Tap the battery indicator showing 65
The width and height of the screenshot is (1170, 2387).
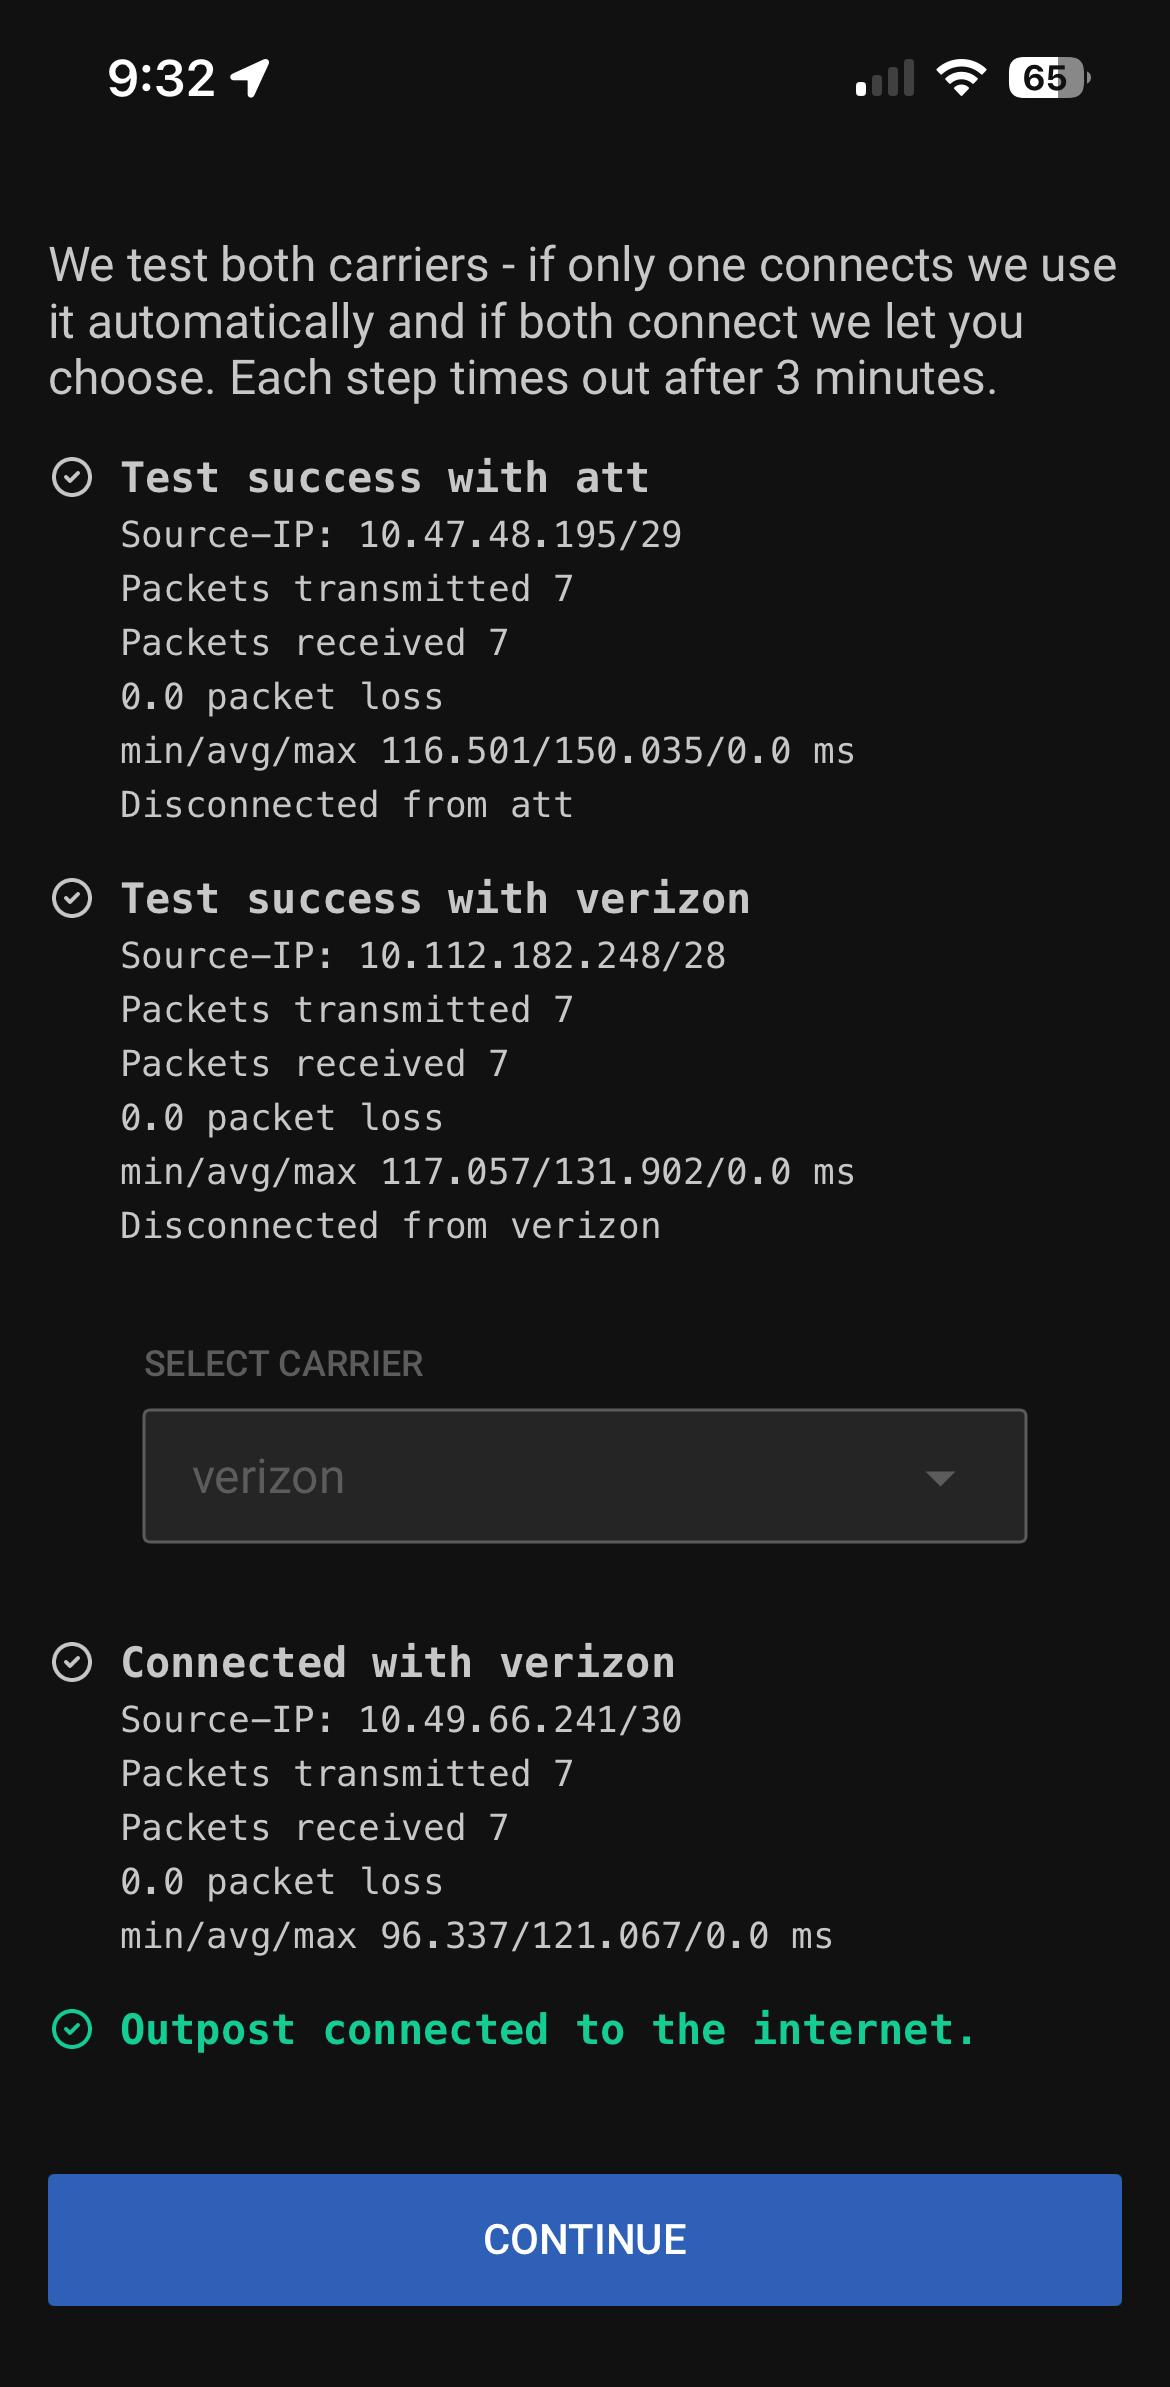(x=1048, y=78)
